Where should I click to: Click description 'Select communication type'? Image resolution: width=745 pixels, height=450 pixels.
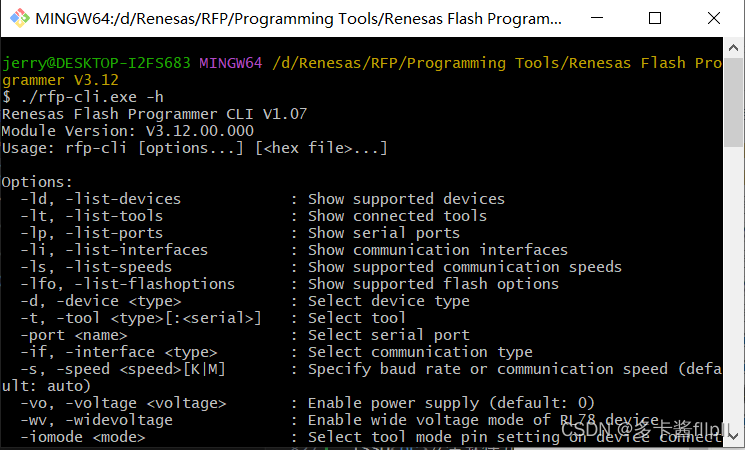pos(420,352)
